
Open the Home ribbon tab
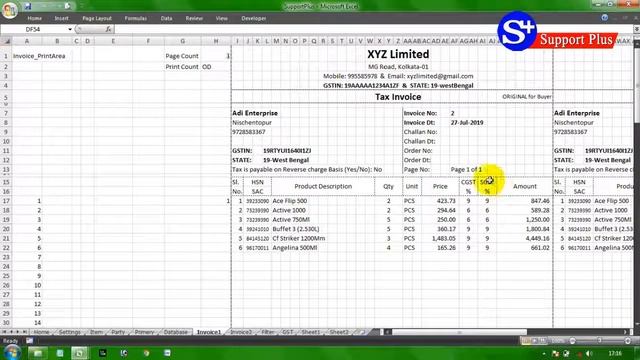point(34,18)
